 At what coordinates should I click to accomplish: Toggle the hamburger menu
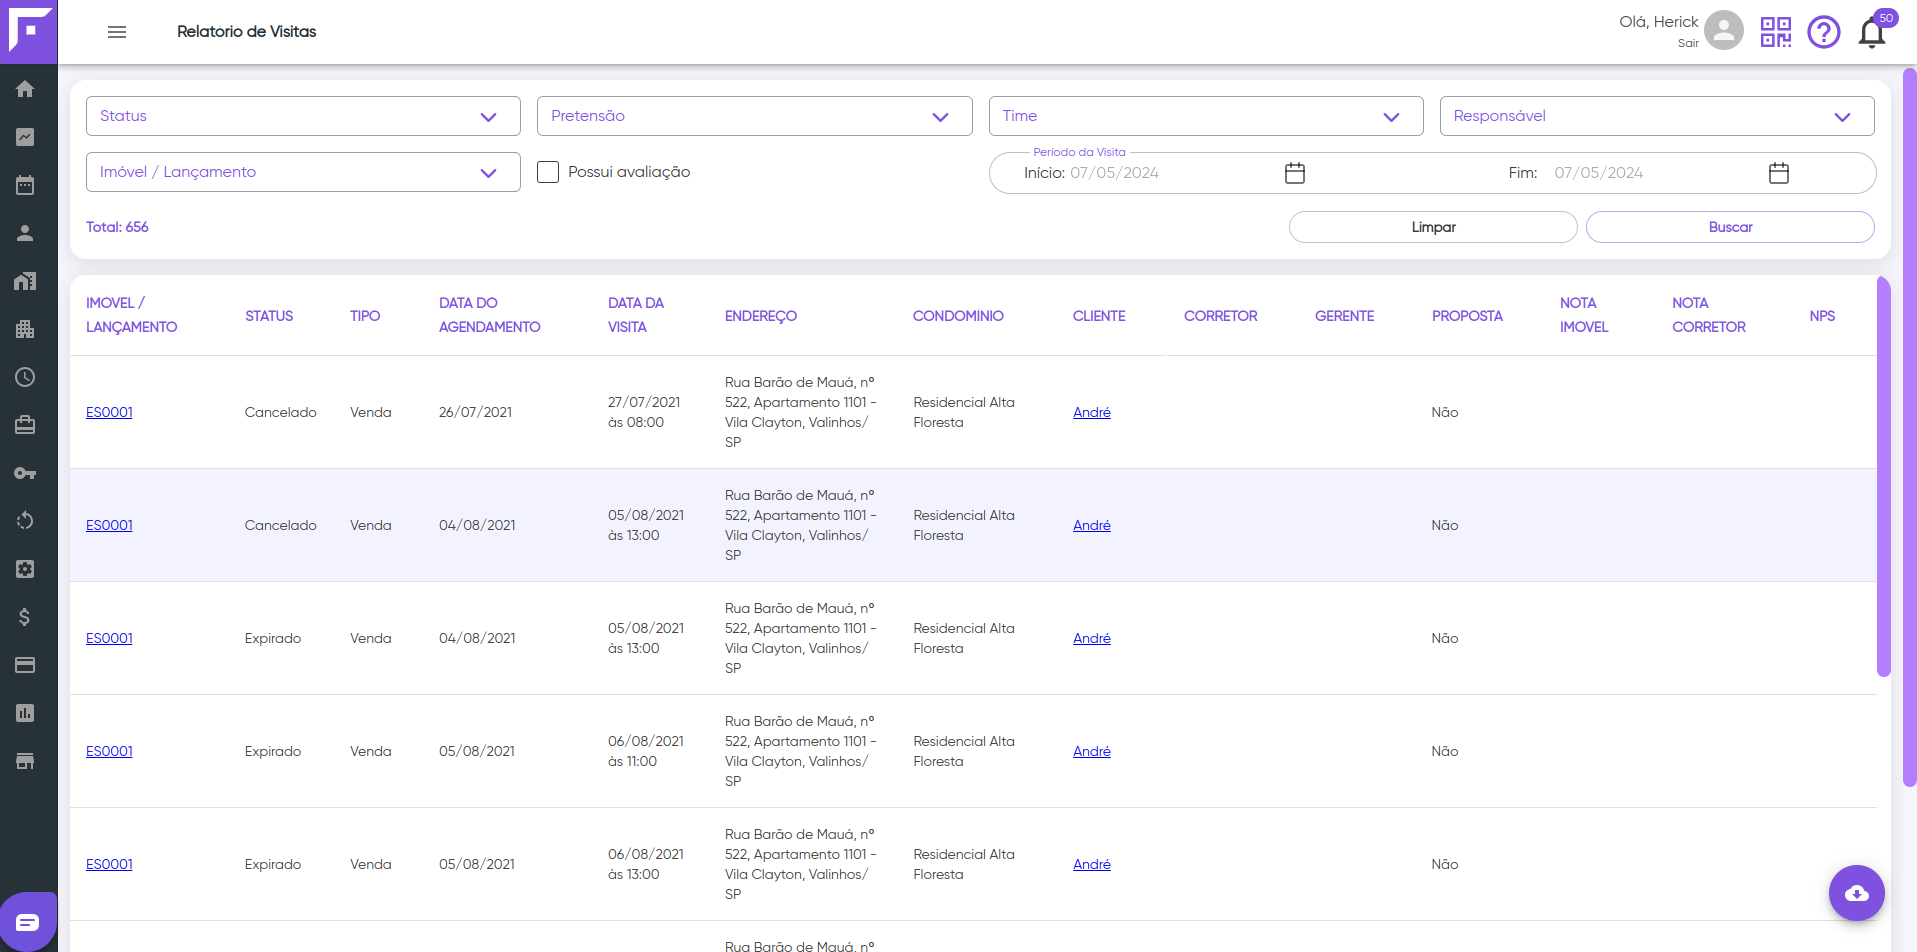tap(117, 32)
